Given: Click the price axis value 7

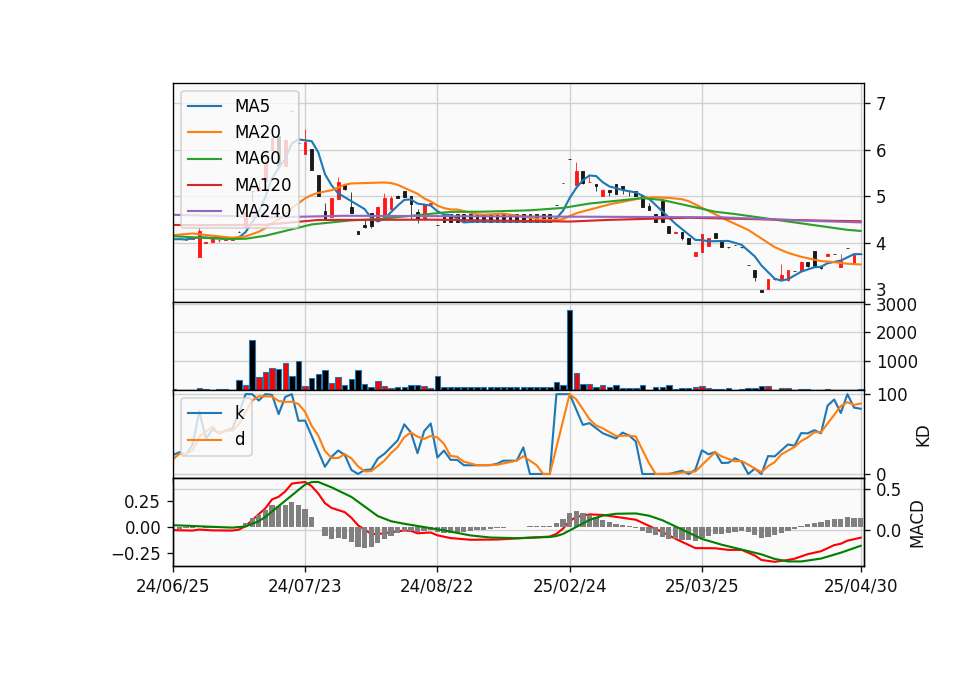Looking at the screenshot, I should (881, 103).
